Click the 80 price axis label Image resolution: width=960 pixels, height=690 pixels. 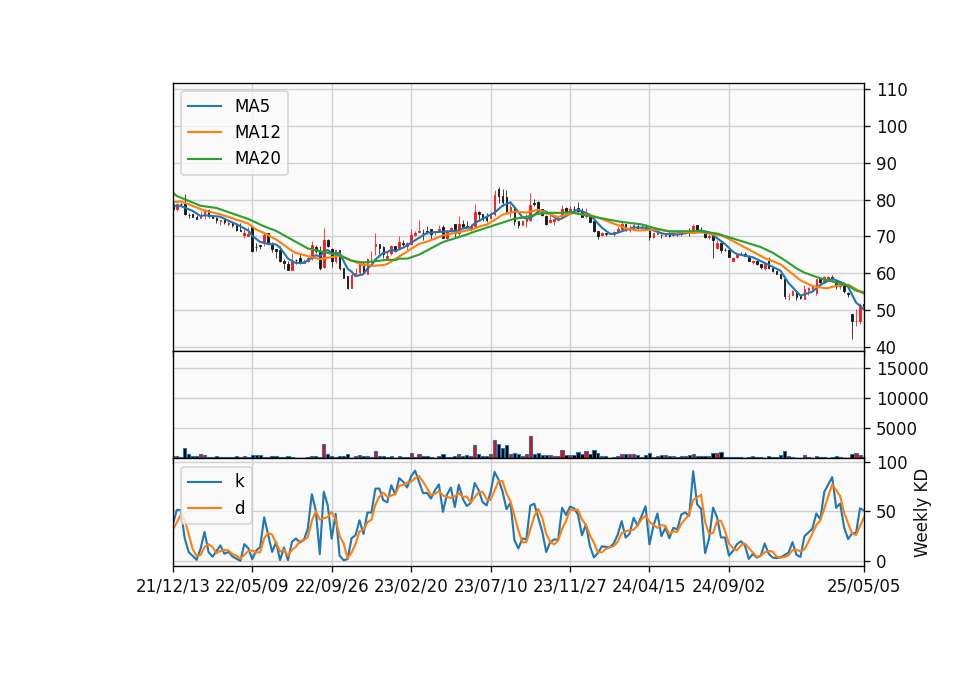point(887,201)
